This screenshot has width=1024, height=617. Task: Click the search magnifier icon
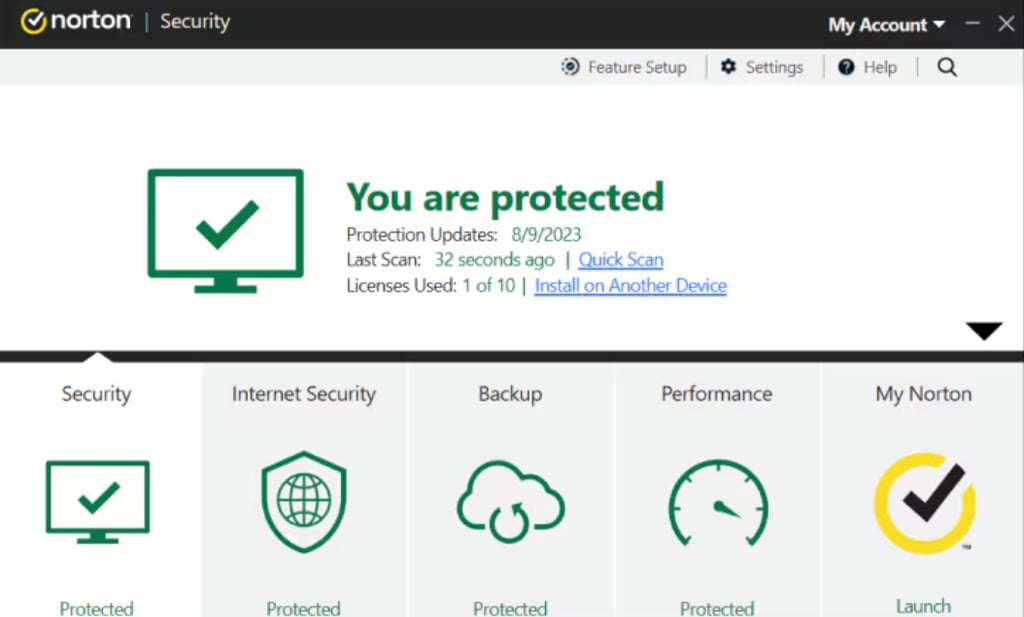pyautogui.click(x=947, y=67)
